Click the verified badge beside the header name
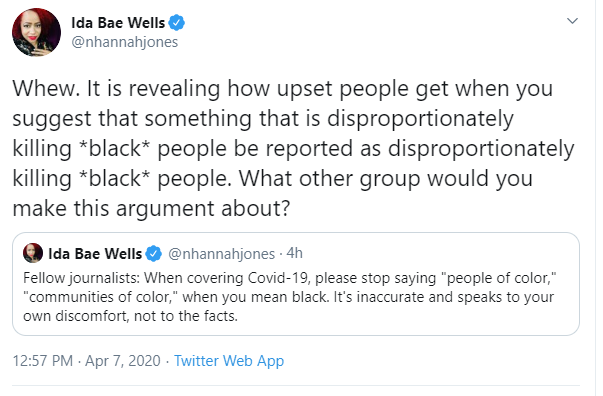This screenshot has width=603, height=396. [177, 23]
